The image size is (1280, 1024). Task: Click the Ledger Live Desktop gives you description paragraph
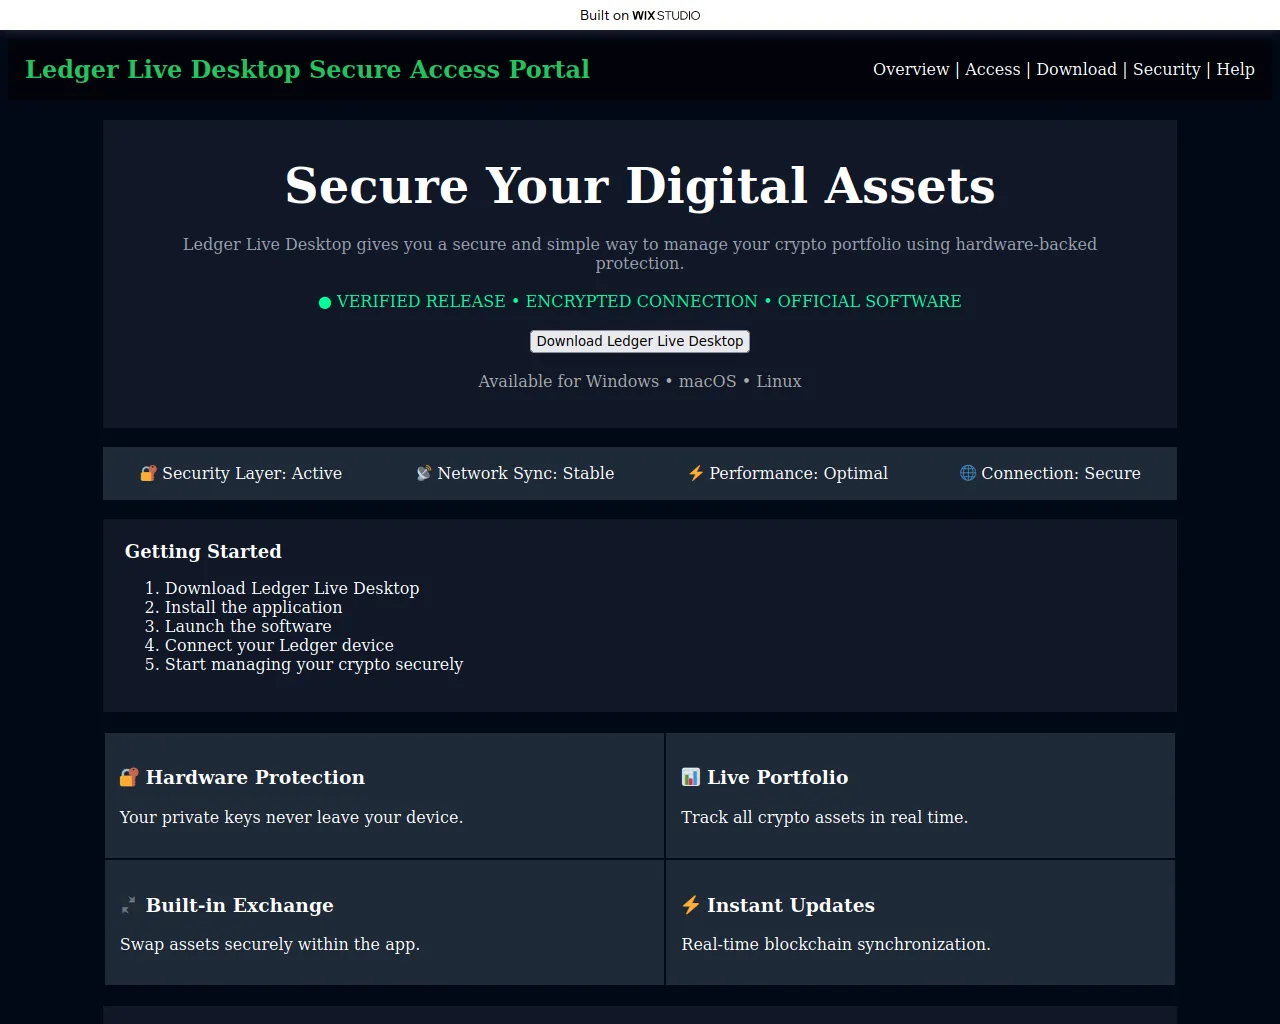coord(640,254)
